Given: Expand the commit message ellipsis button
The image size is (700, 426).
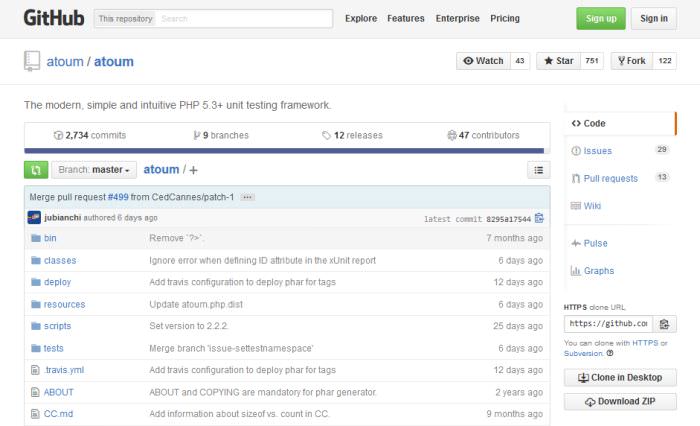Looking at the screenshot, I should (247, 197).
